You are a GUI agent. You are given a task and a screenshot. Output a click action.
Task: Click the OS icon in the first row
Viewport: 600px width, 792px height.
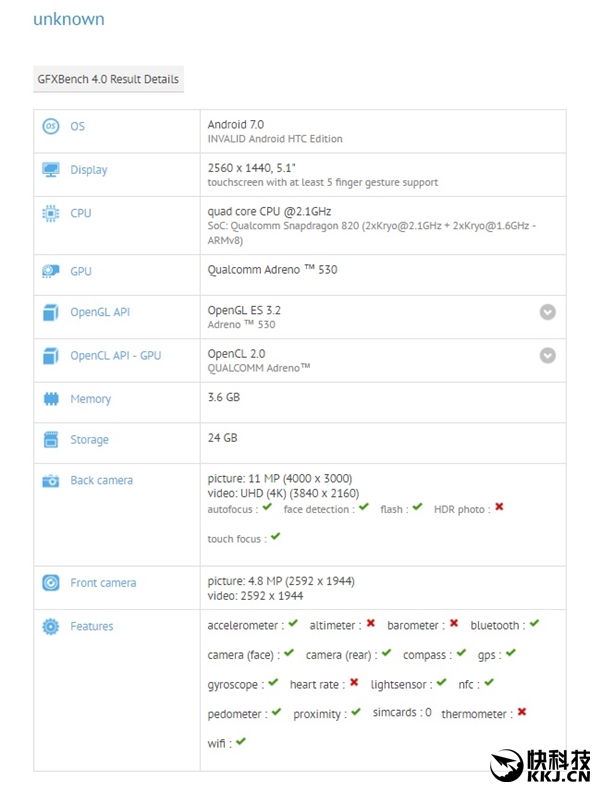pos(50,126)
